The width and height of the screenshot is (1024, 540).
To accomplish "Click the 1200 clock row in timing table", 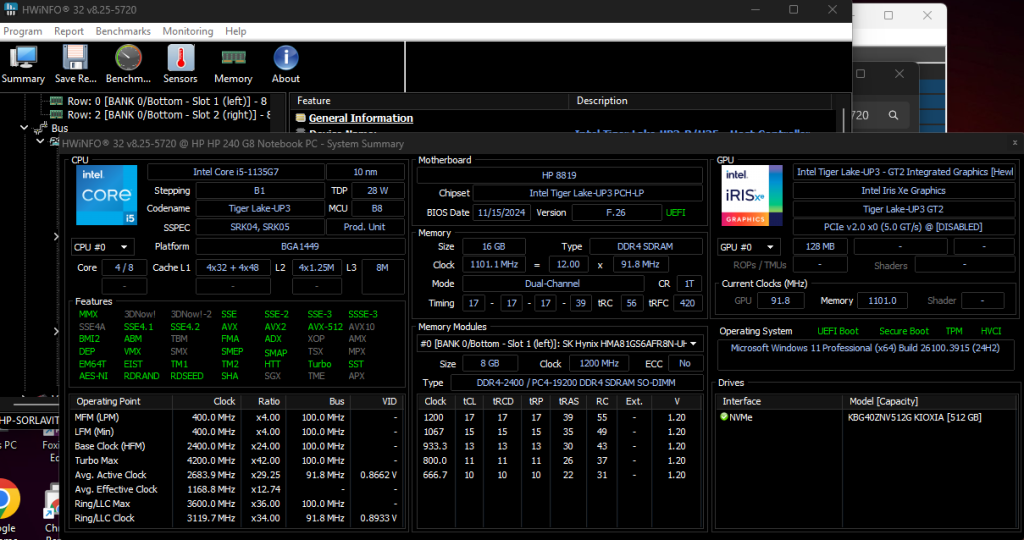I will coord(560,417).
